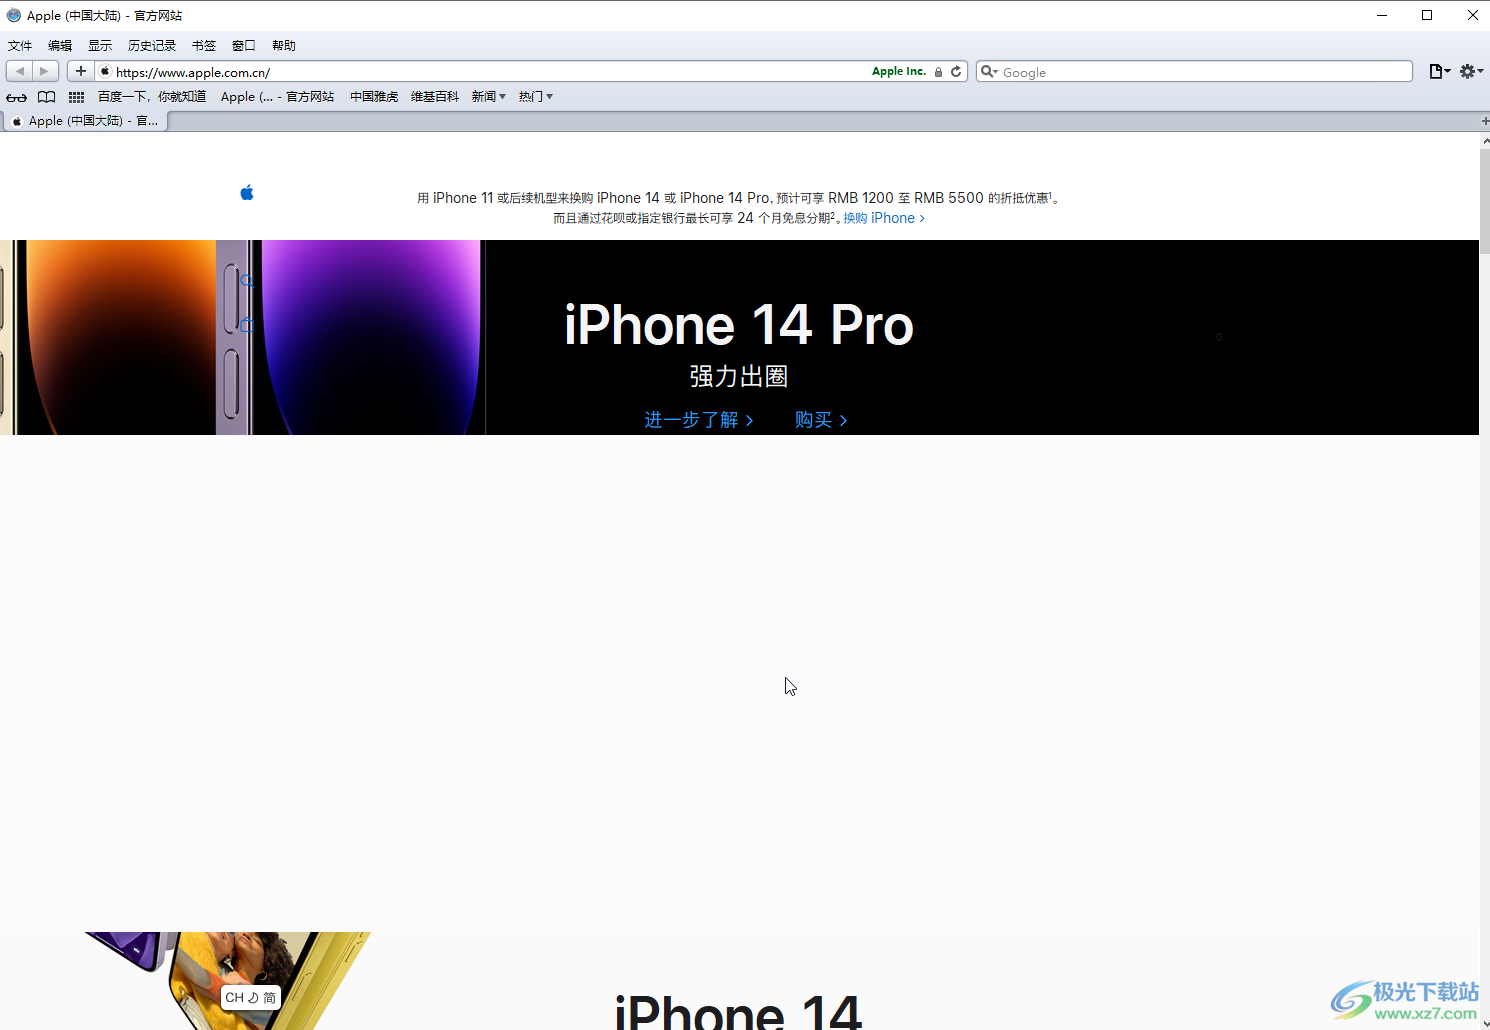The image size is (1490, 1030).
Task: Click the blue Apple logo on the page
Action: (247, 192)
